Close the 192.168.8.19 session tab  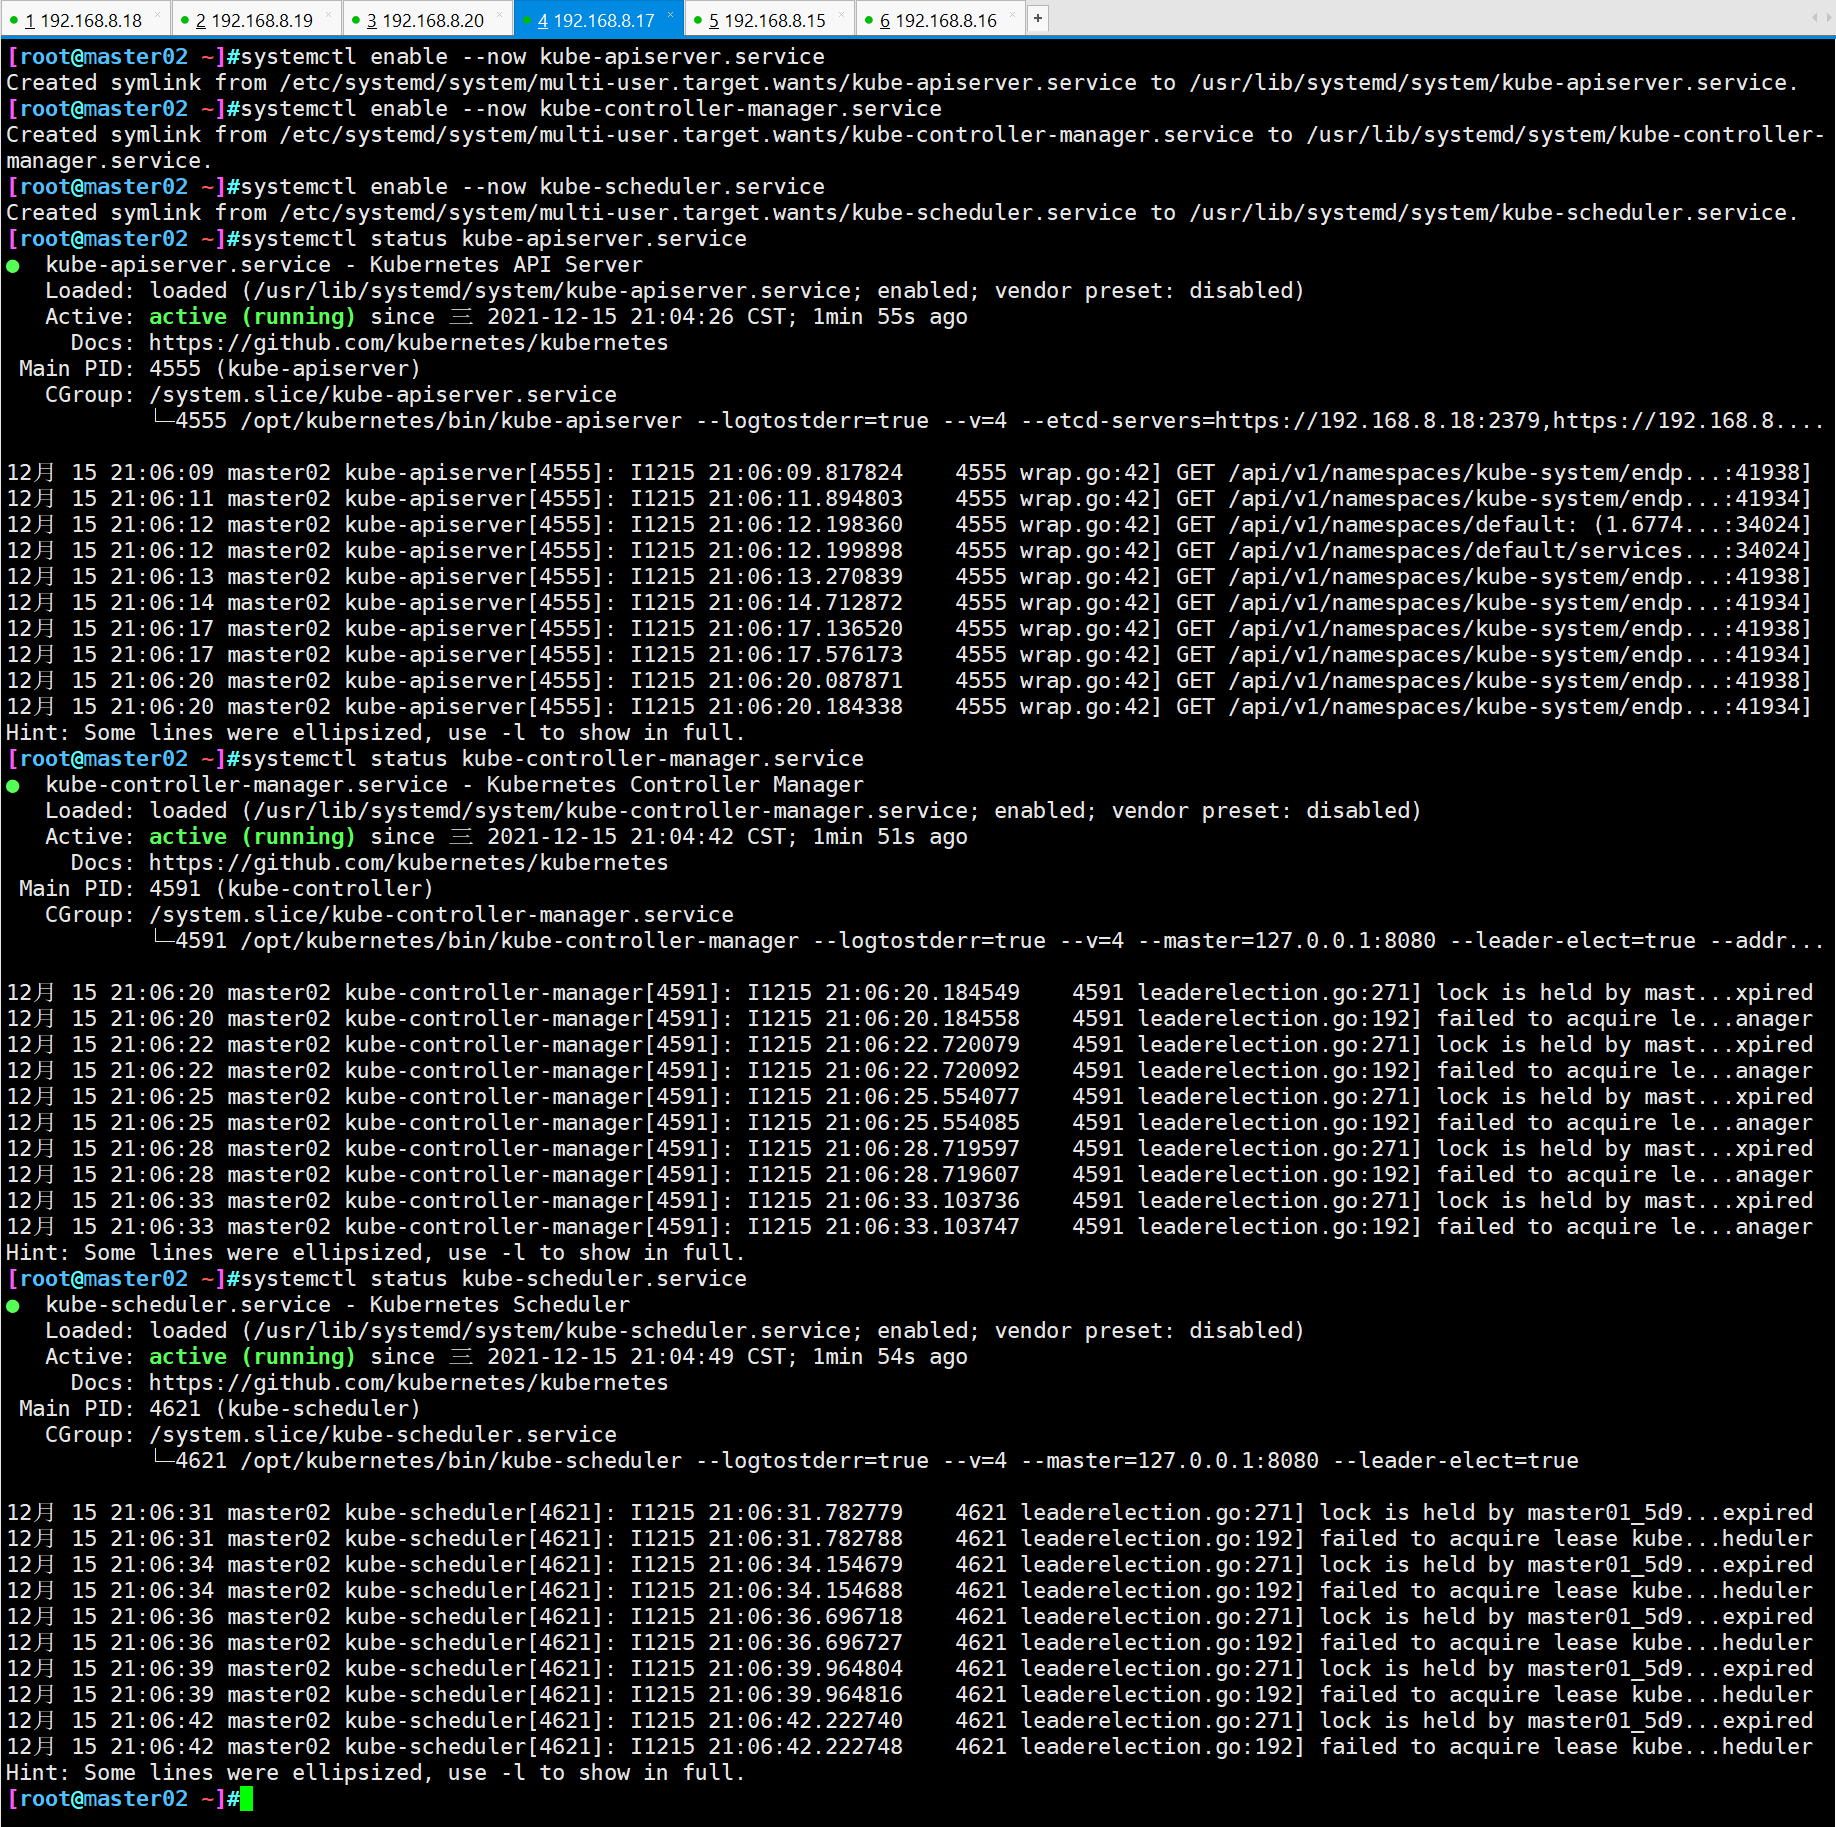point(328,14)
